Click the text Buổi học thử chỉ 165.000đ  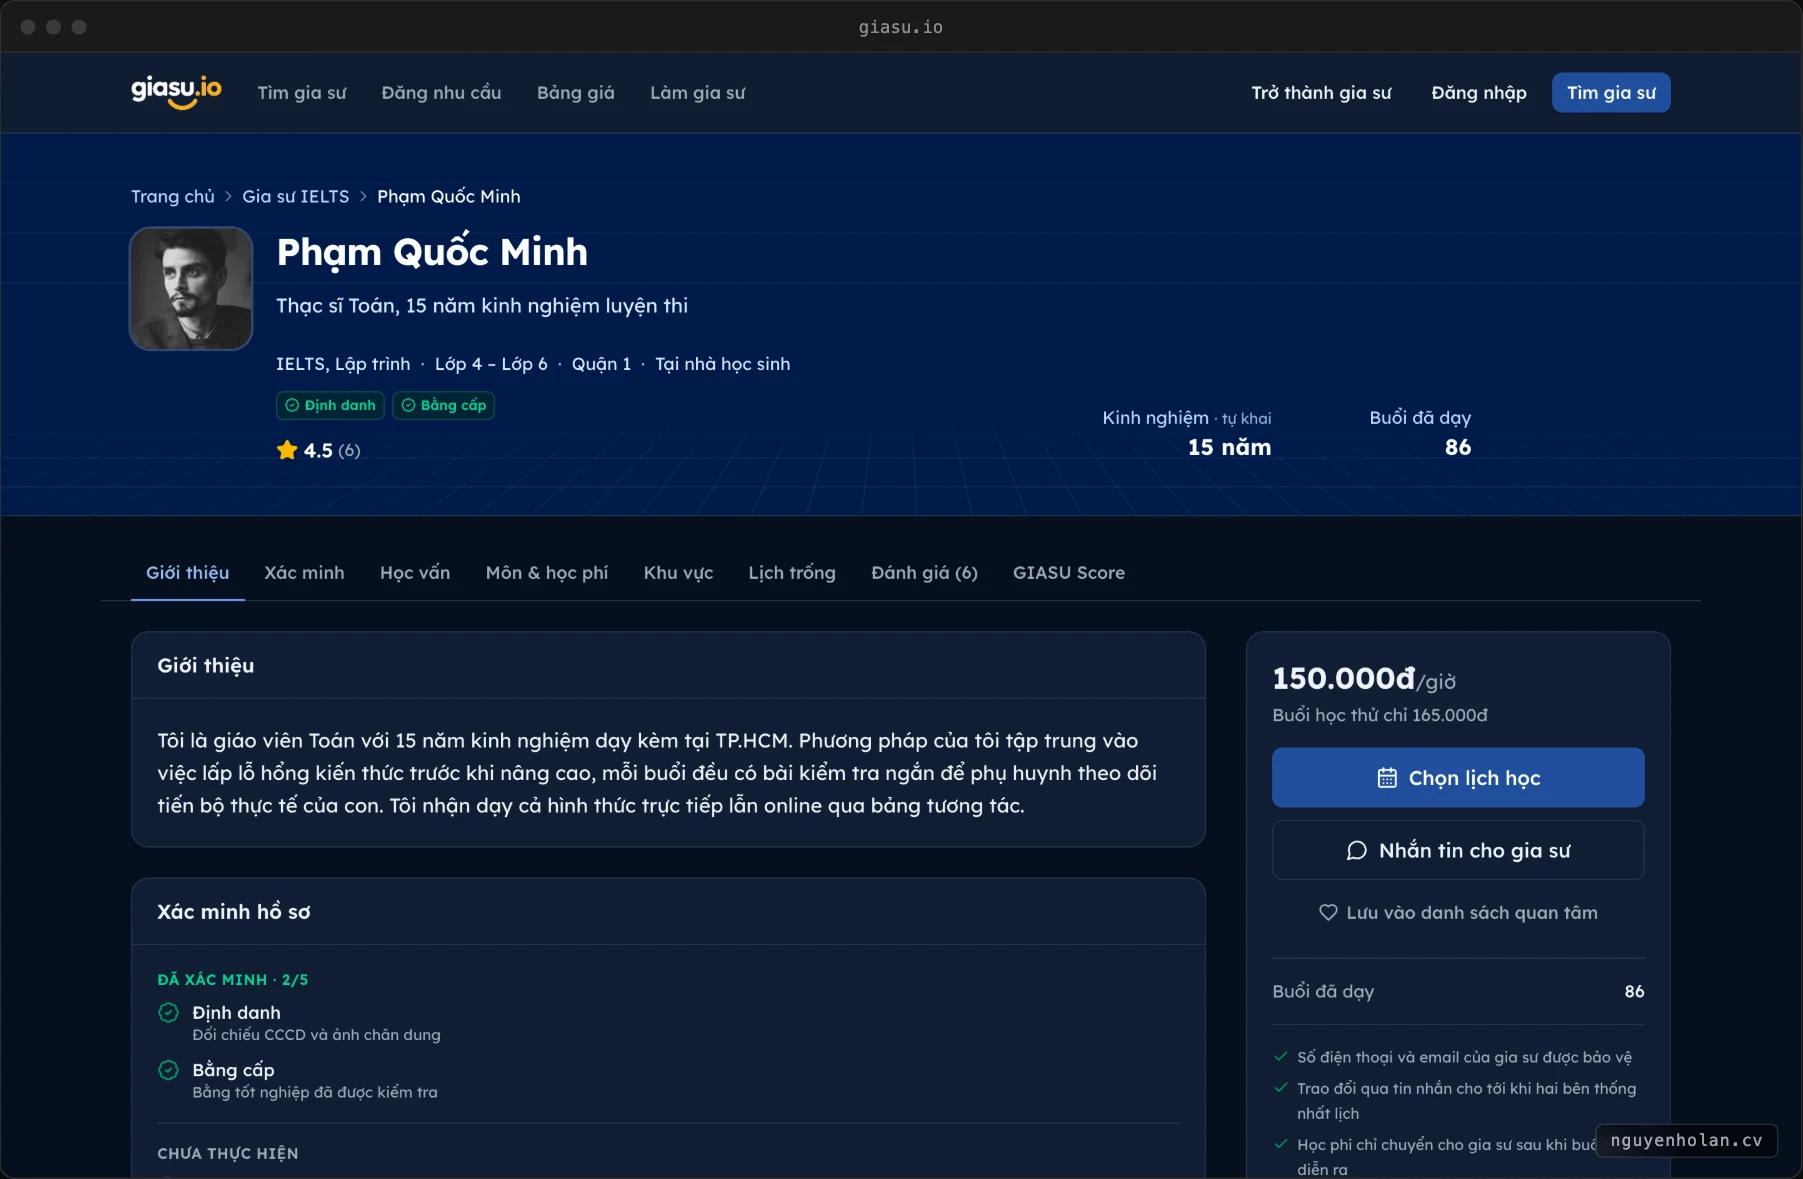(x=1380, y=715)
